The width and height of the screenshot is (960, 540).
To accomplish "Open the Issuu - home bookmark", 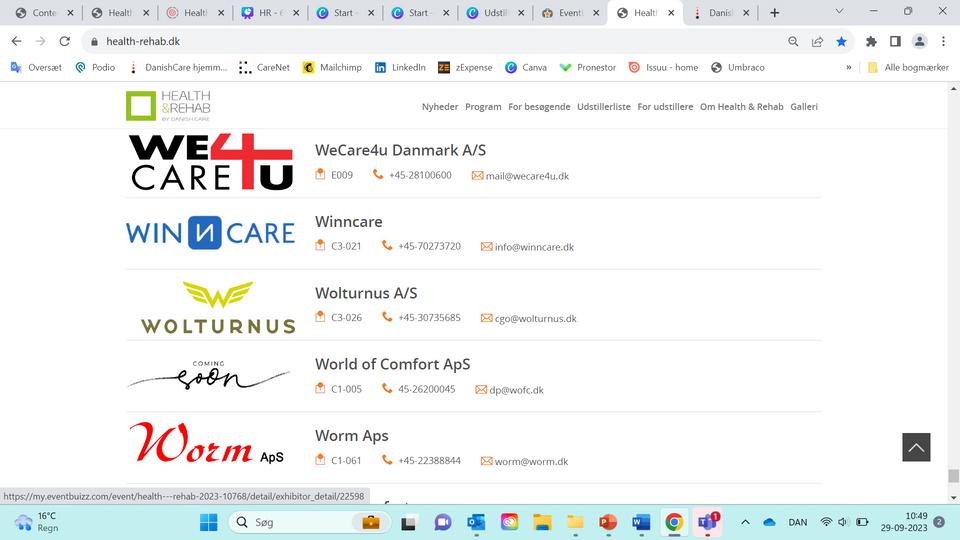I will click(663, 67).
